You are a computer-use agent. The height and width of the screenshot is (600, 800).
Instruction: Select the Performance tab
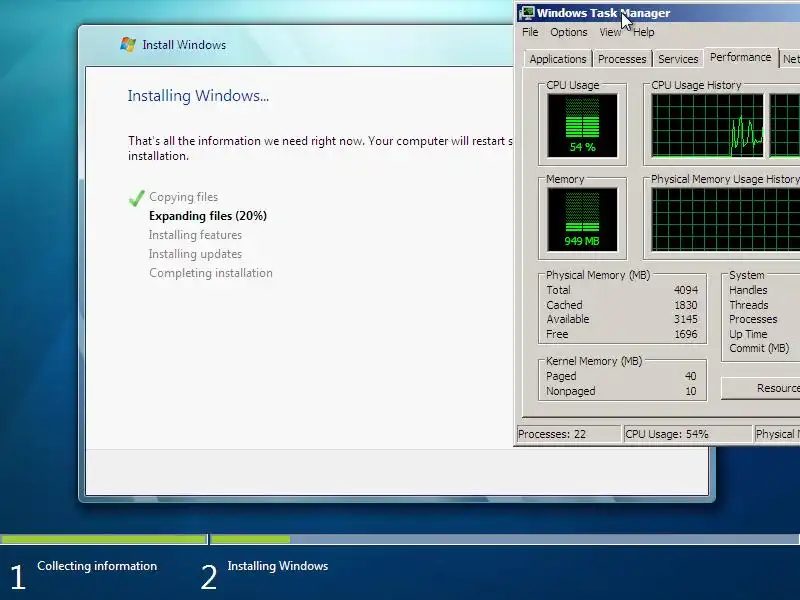(x=740, y=57)
